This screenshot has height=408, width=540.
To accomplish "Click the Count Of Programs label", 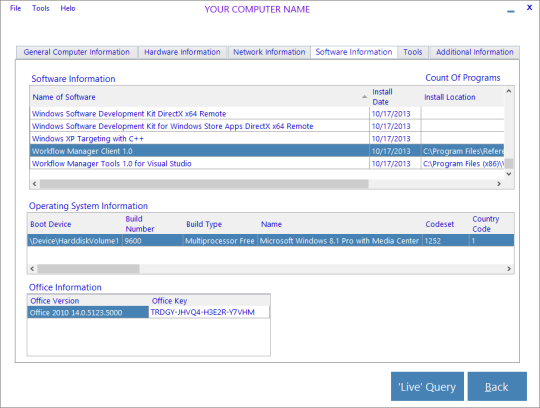I will pos(463,78).
